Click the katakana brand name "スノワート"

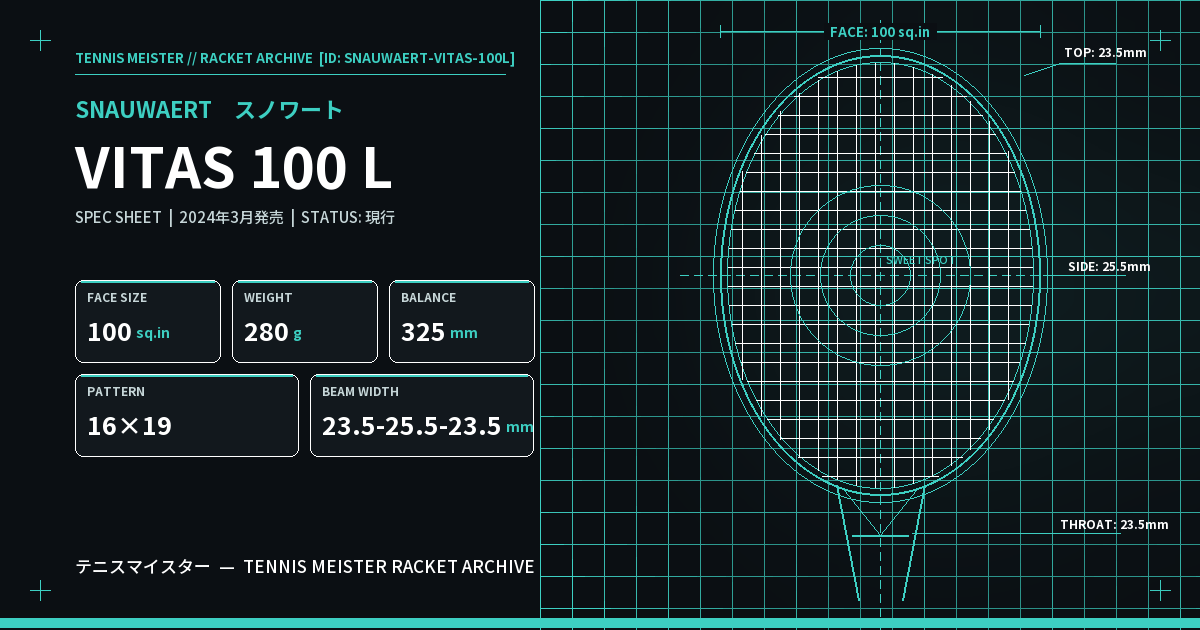point(289,110)
